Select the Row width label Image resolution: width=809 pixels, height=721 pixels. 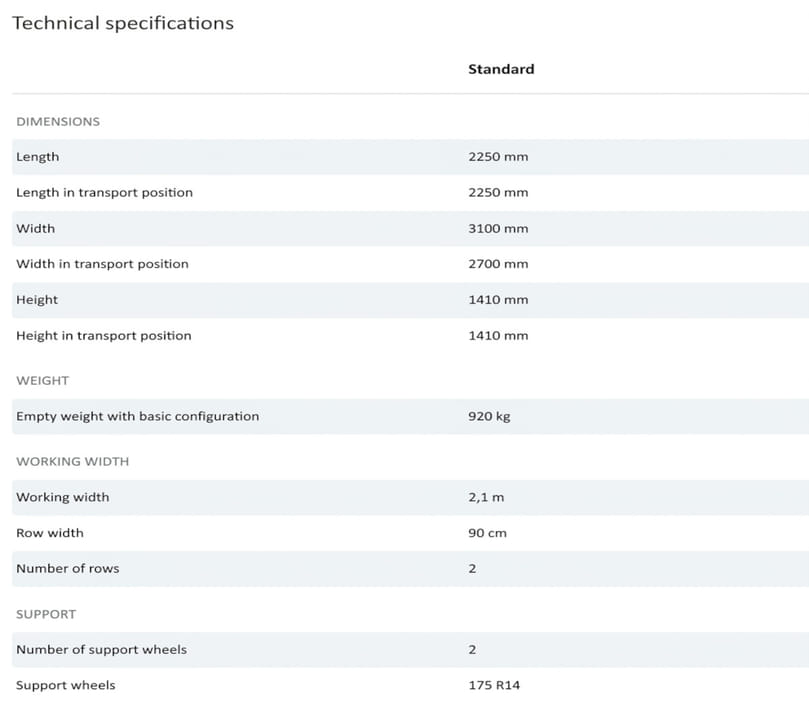click(50, 533)
